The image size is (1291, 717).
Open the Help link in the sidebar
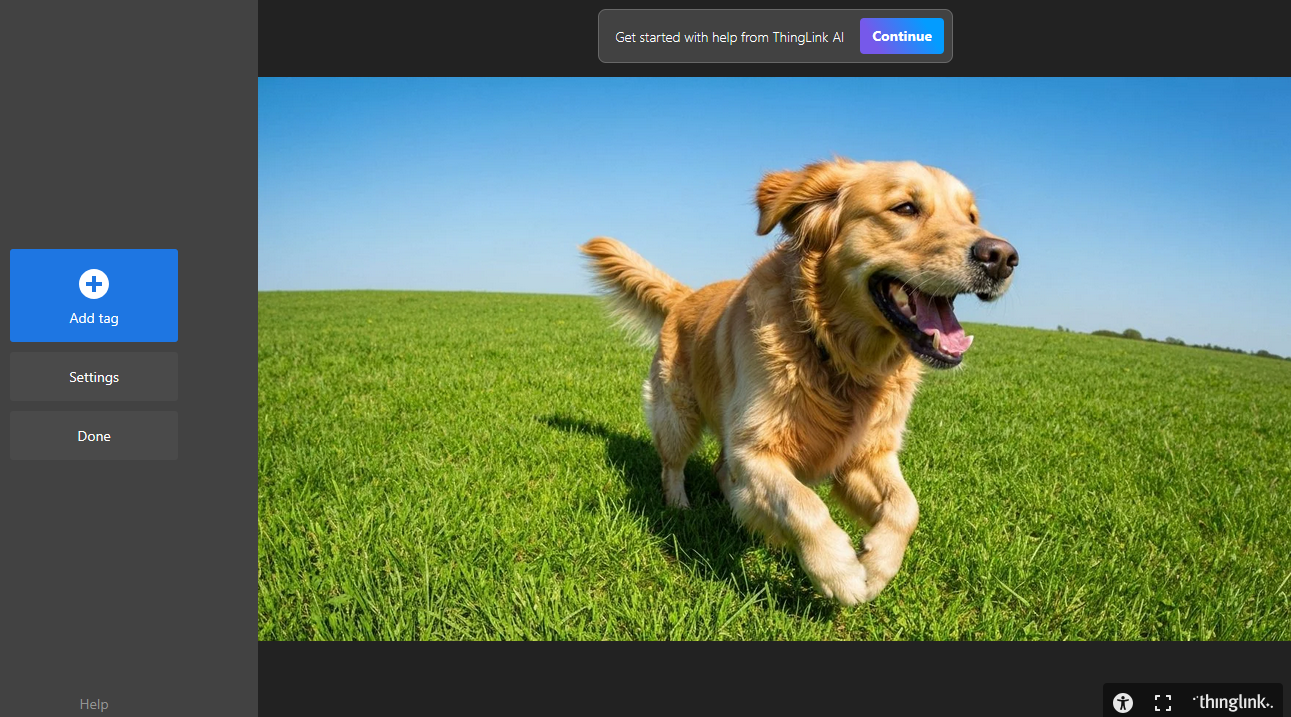tap(94, 704)
